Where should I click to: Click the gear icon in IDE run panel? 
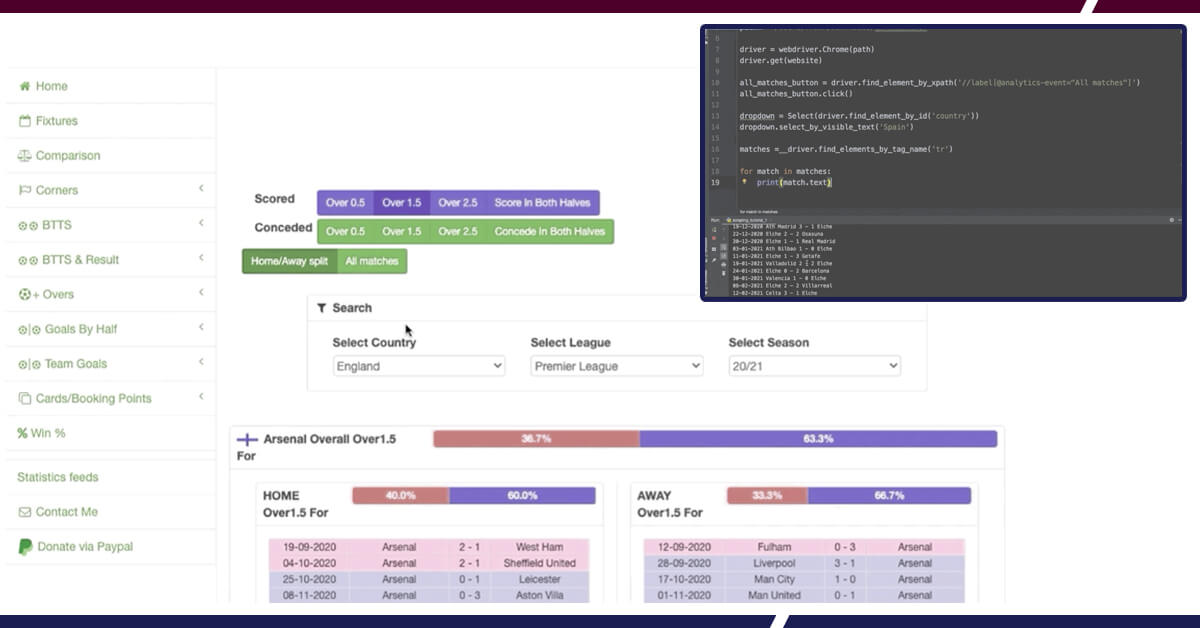pos(1171,219)
